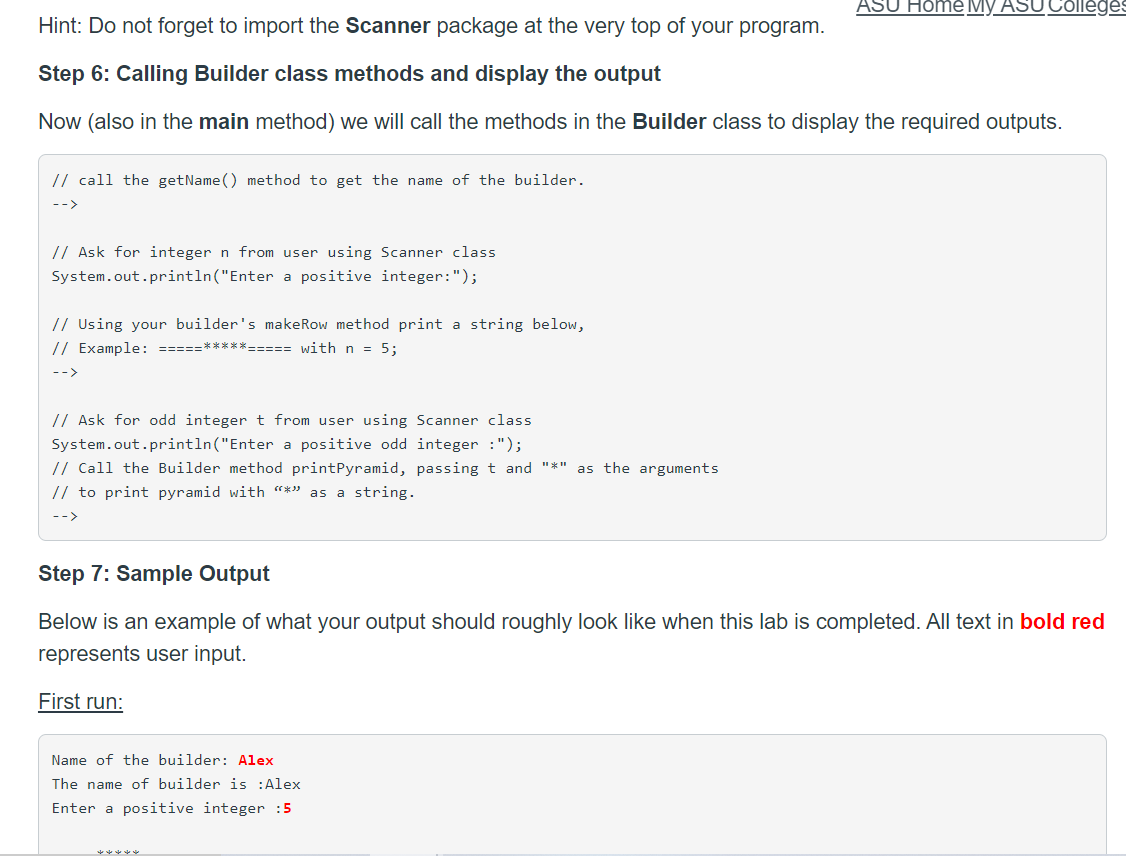Click the underlined 'First run:' text
1126x856 pixels.
click(80, 702)
